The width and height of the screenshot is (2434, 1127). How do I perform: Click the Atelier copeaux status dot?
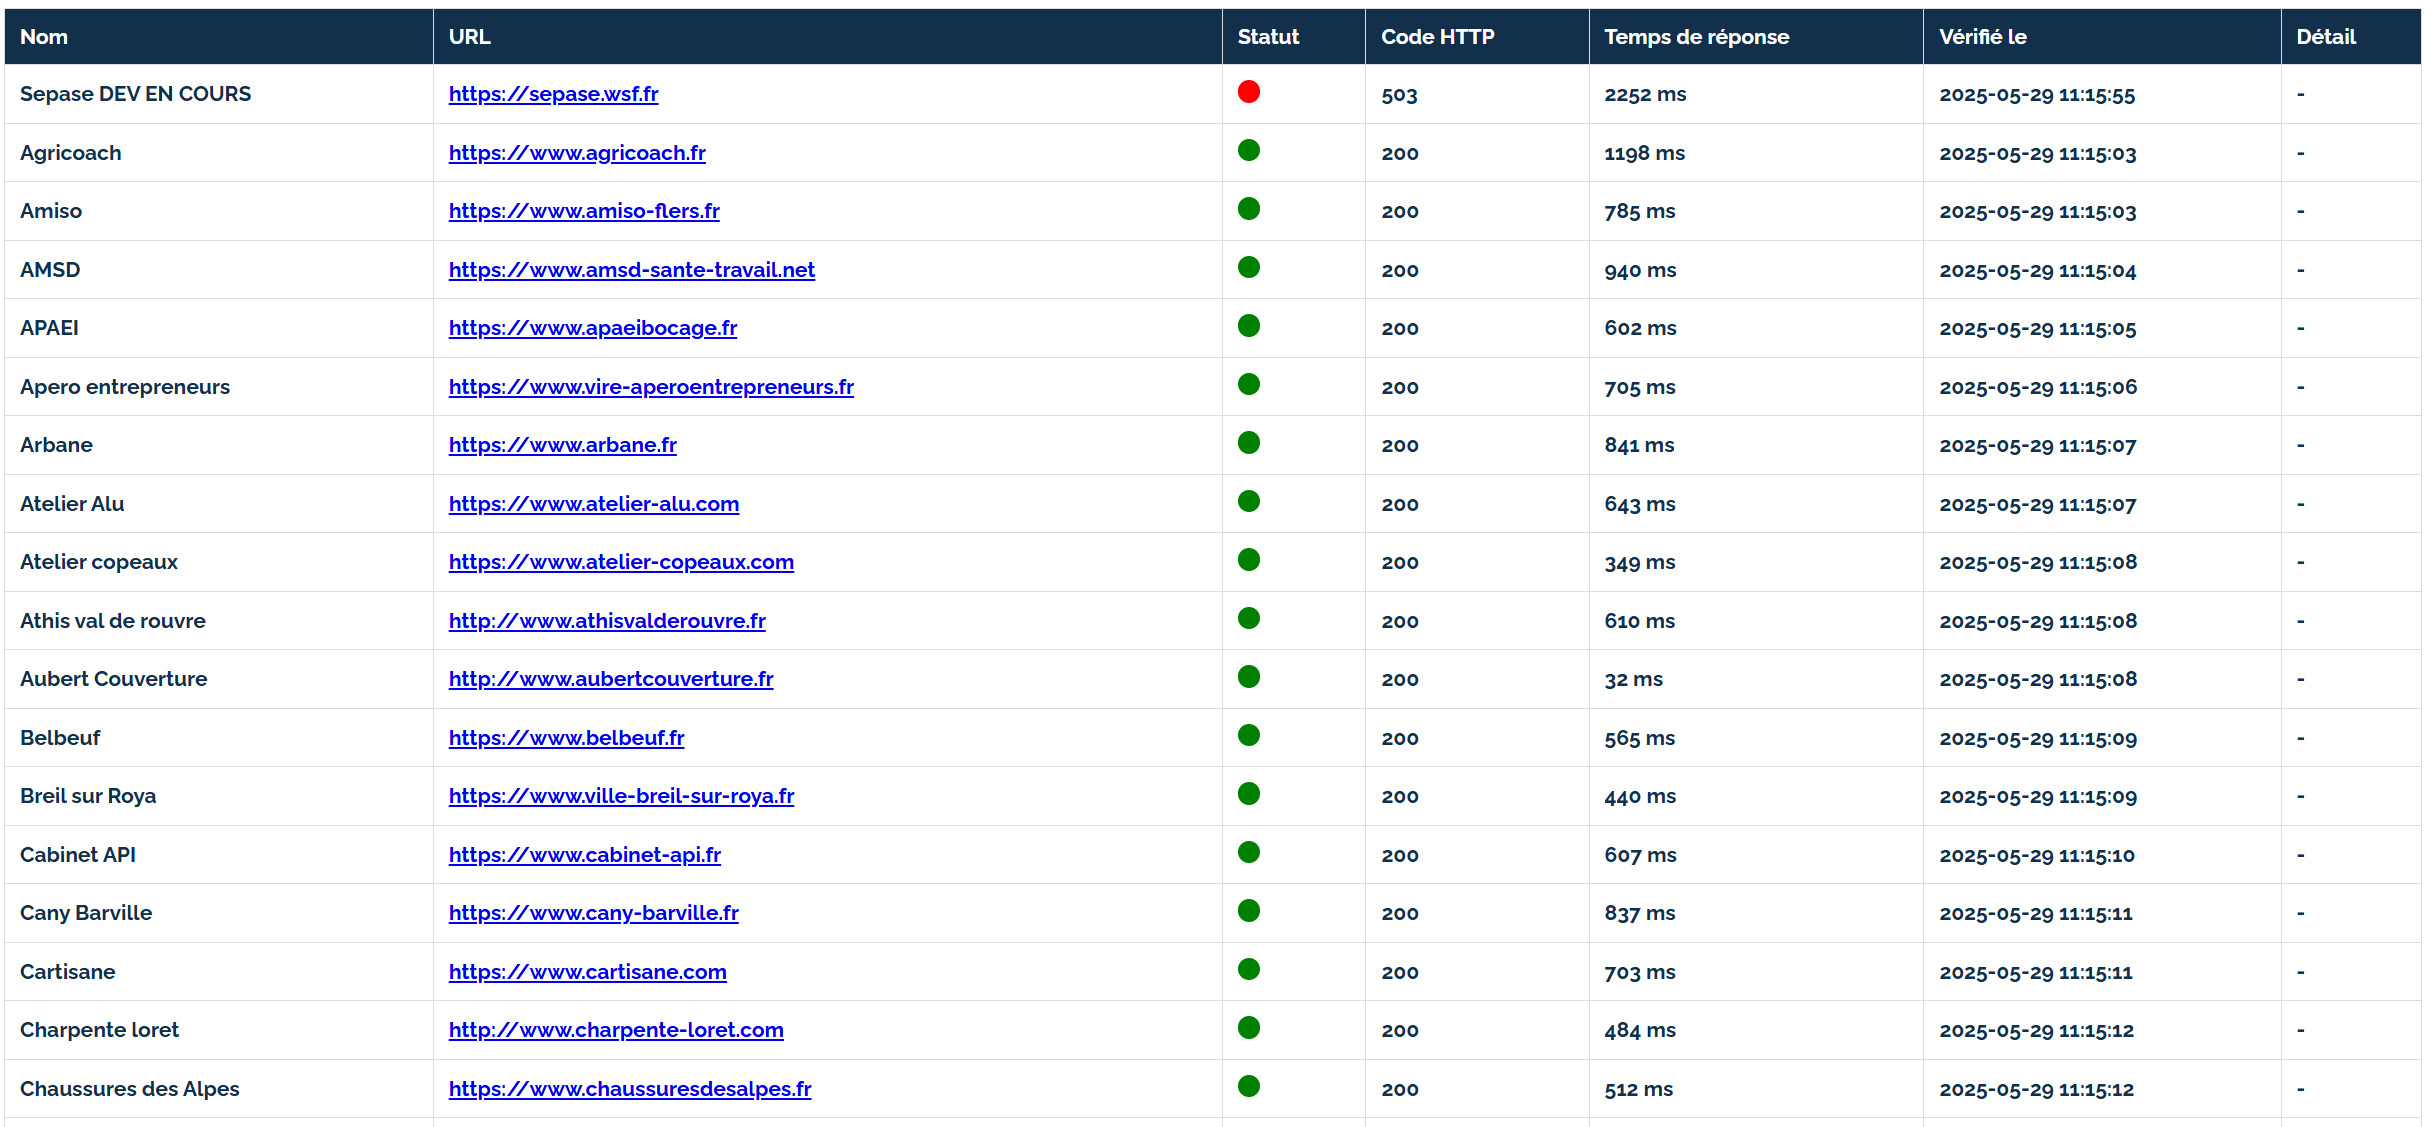point(1249,560)
